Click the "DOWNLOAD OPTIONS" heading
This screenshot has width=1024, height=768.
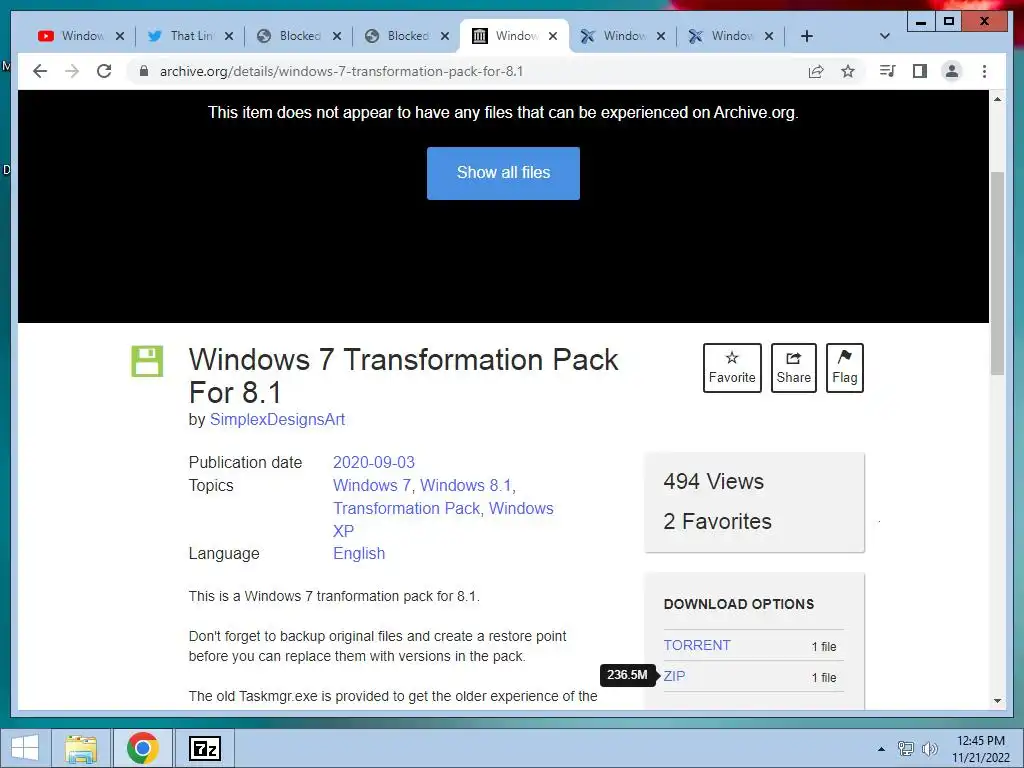click(739, 604)
